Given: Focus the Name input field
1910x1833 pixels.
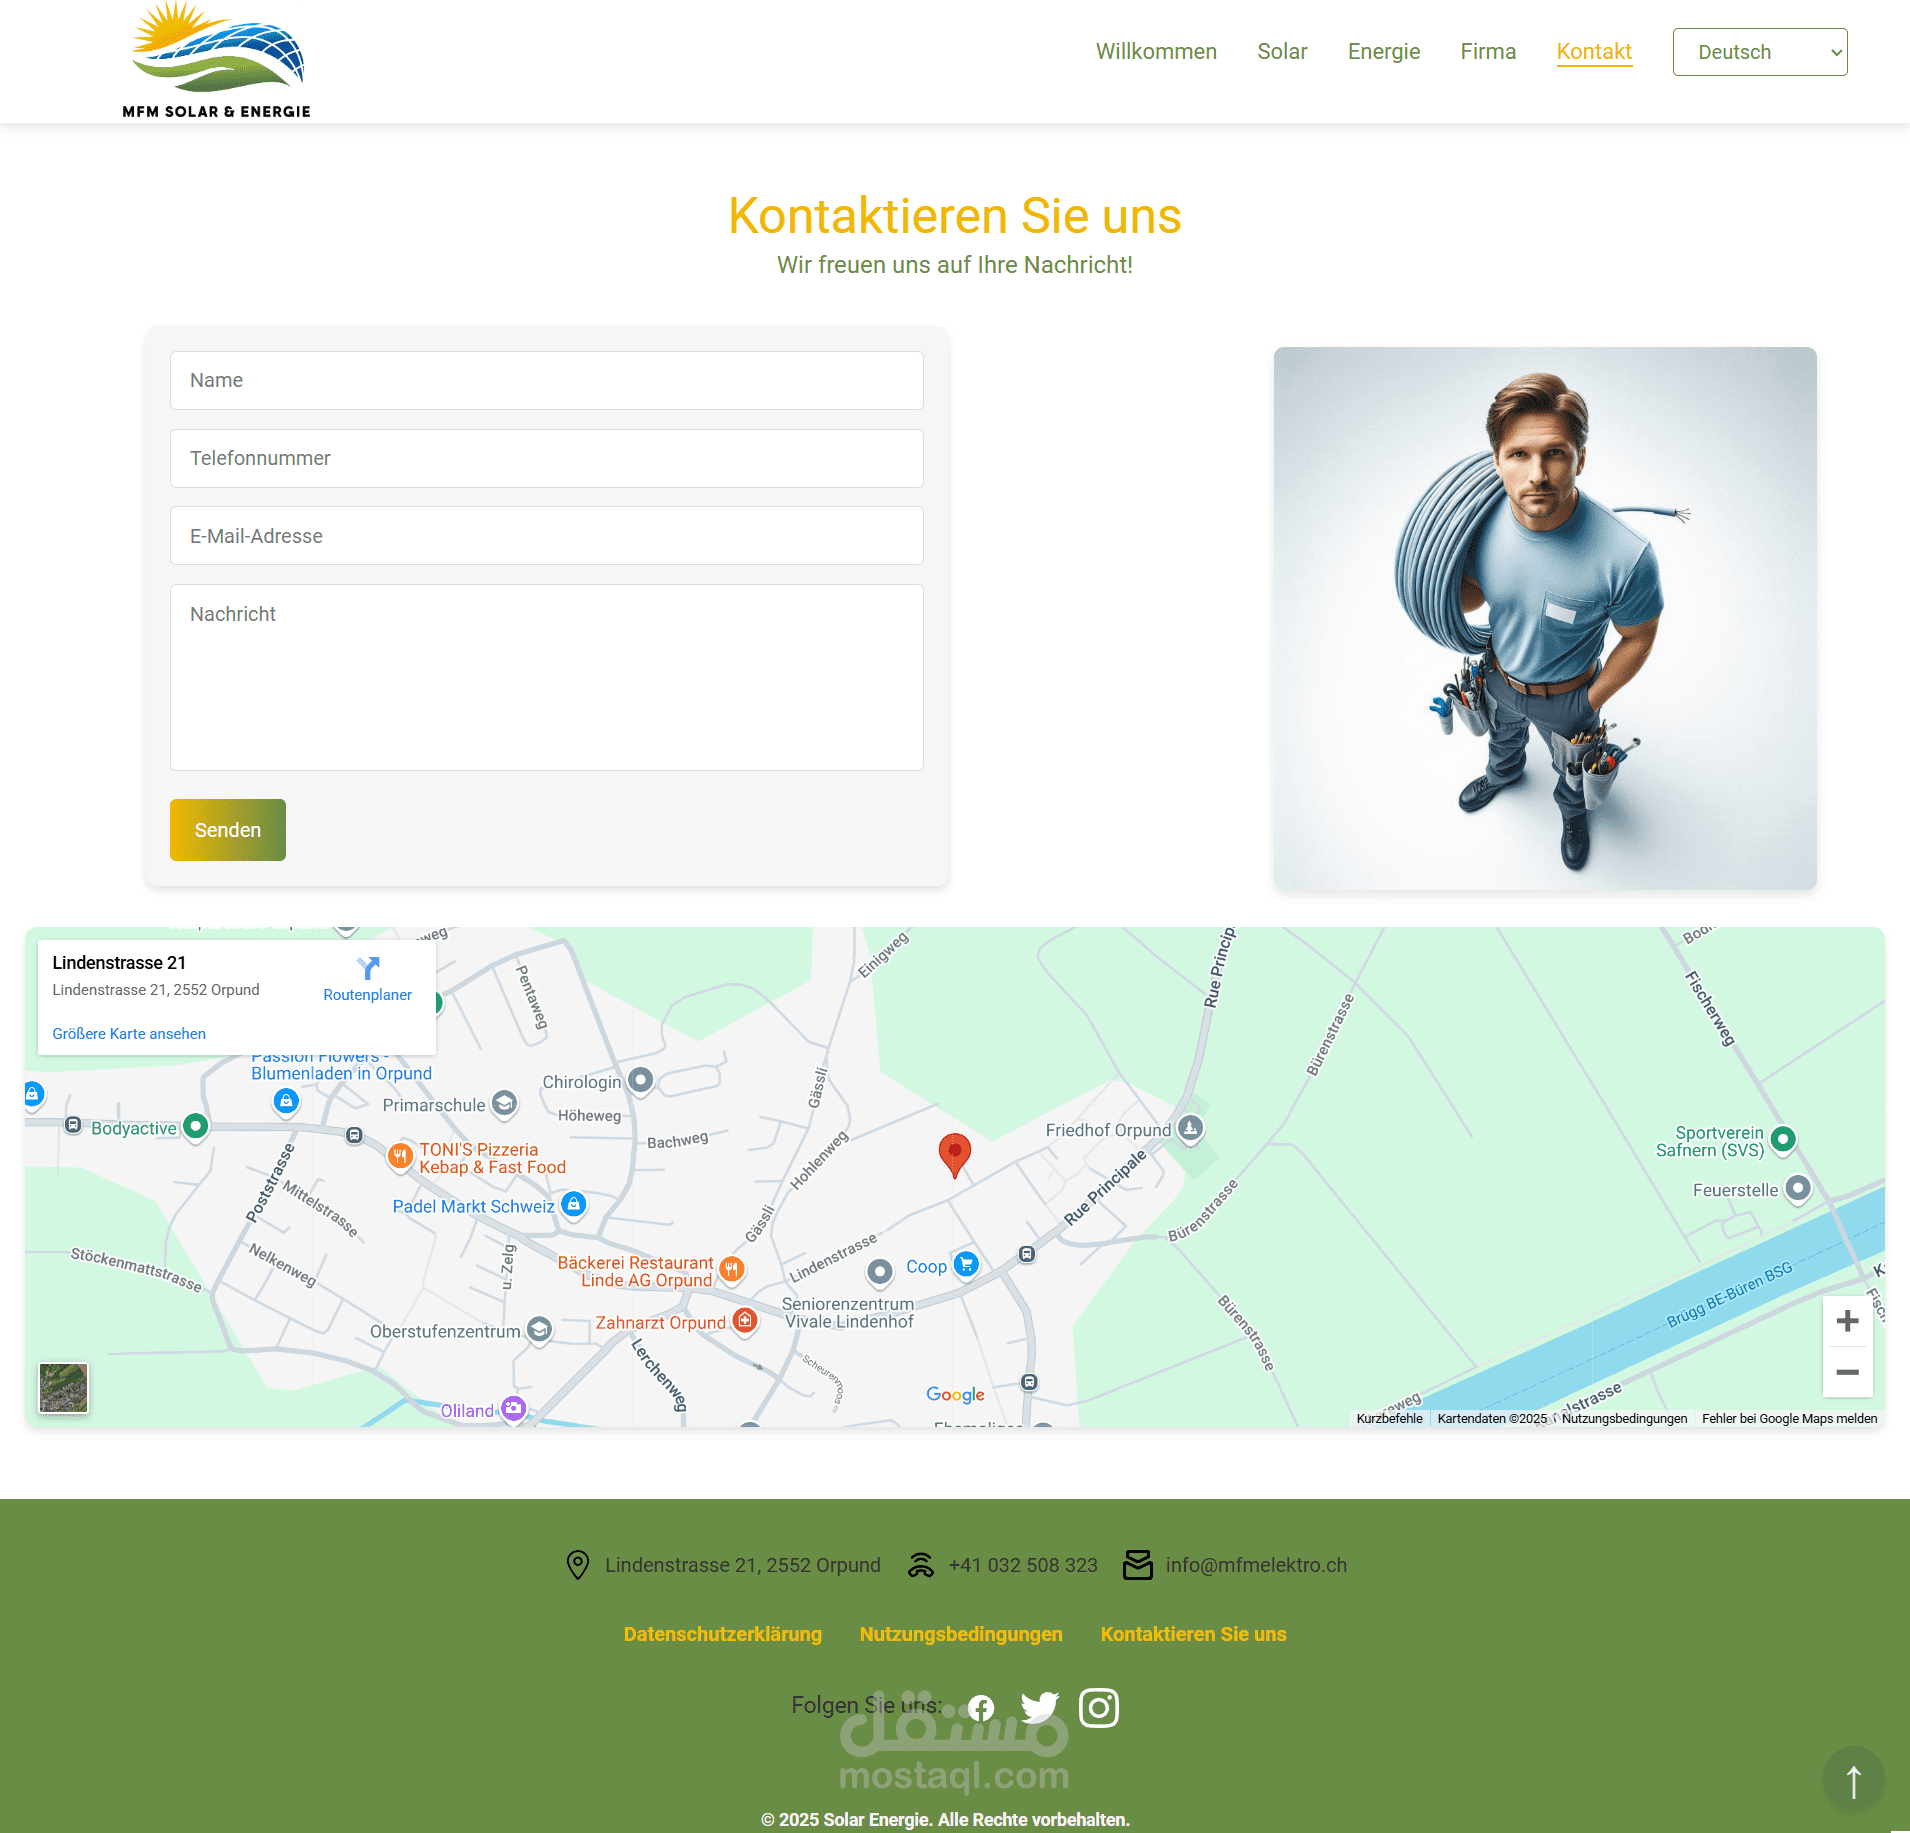Looking at the screenshot, I should tap(546, 380).
